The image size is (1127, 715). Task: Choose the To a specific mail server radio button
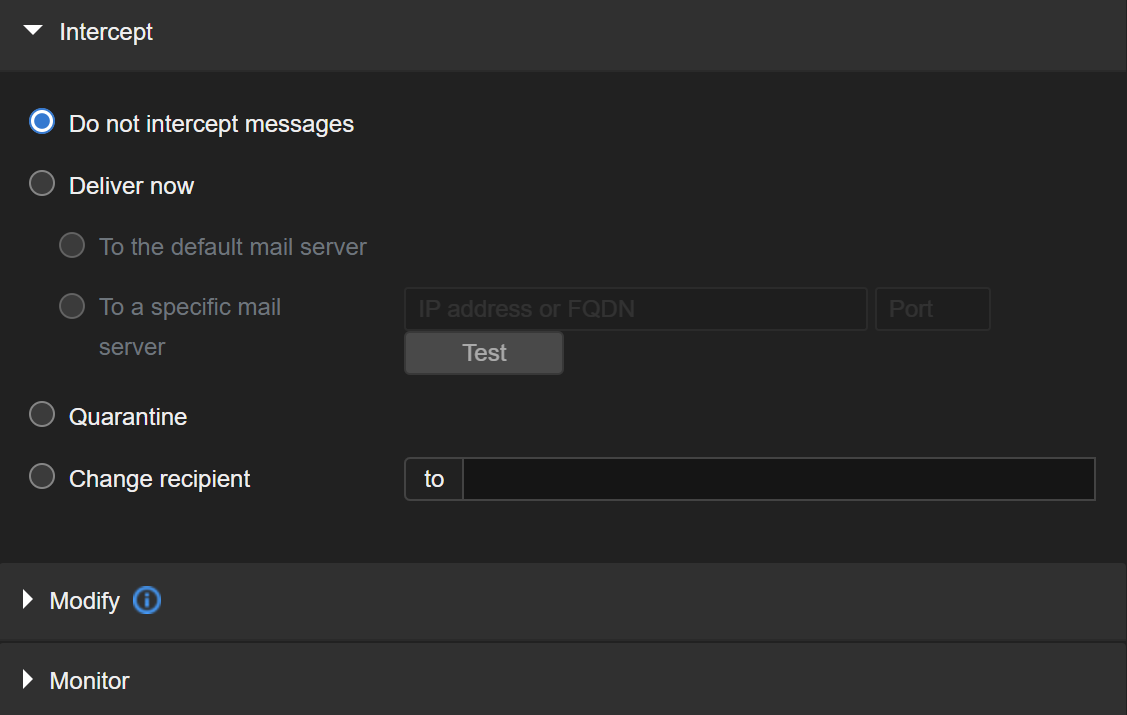pos(72,306)
